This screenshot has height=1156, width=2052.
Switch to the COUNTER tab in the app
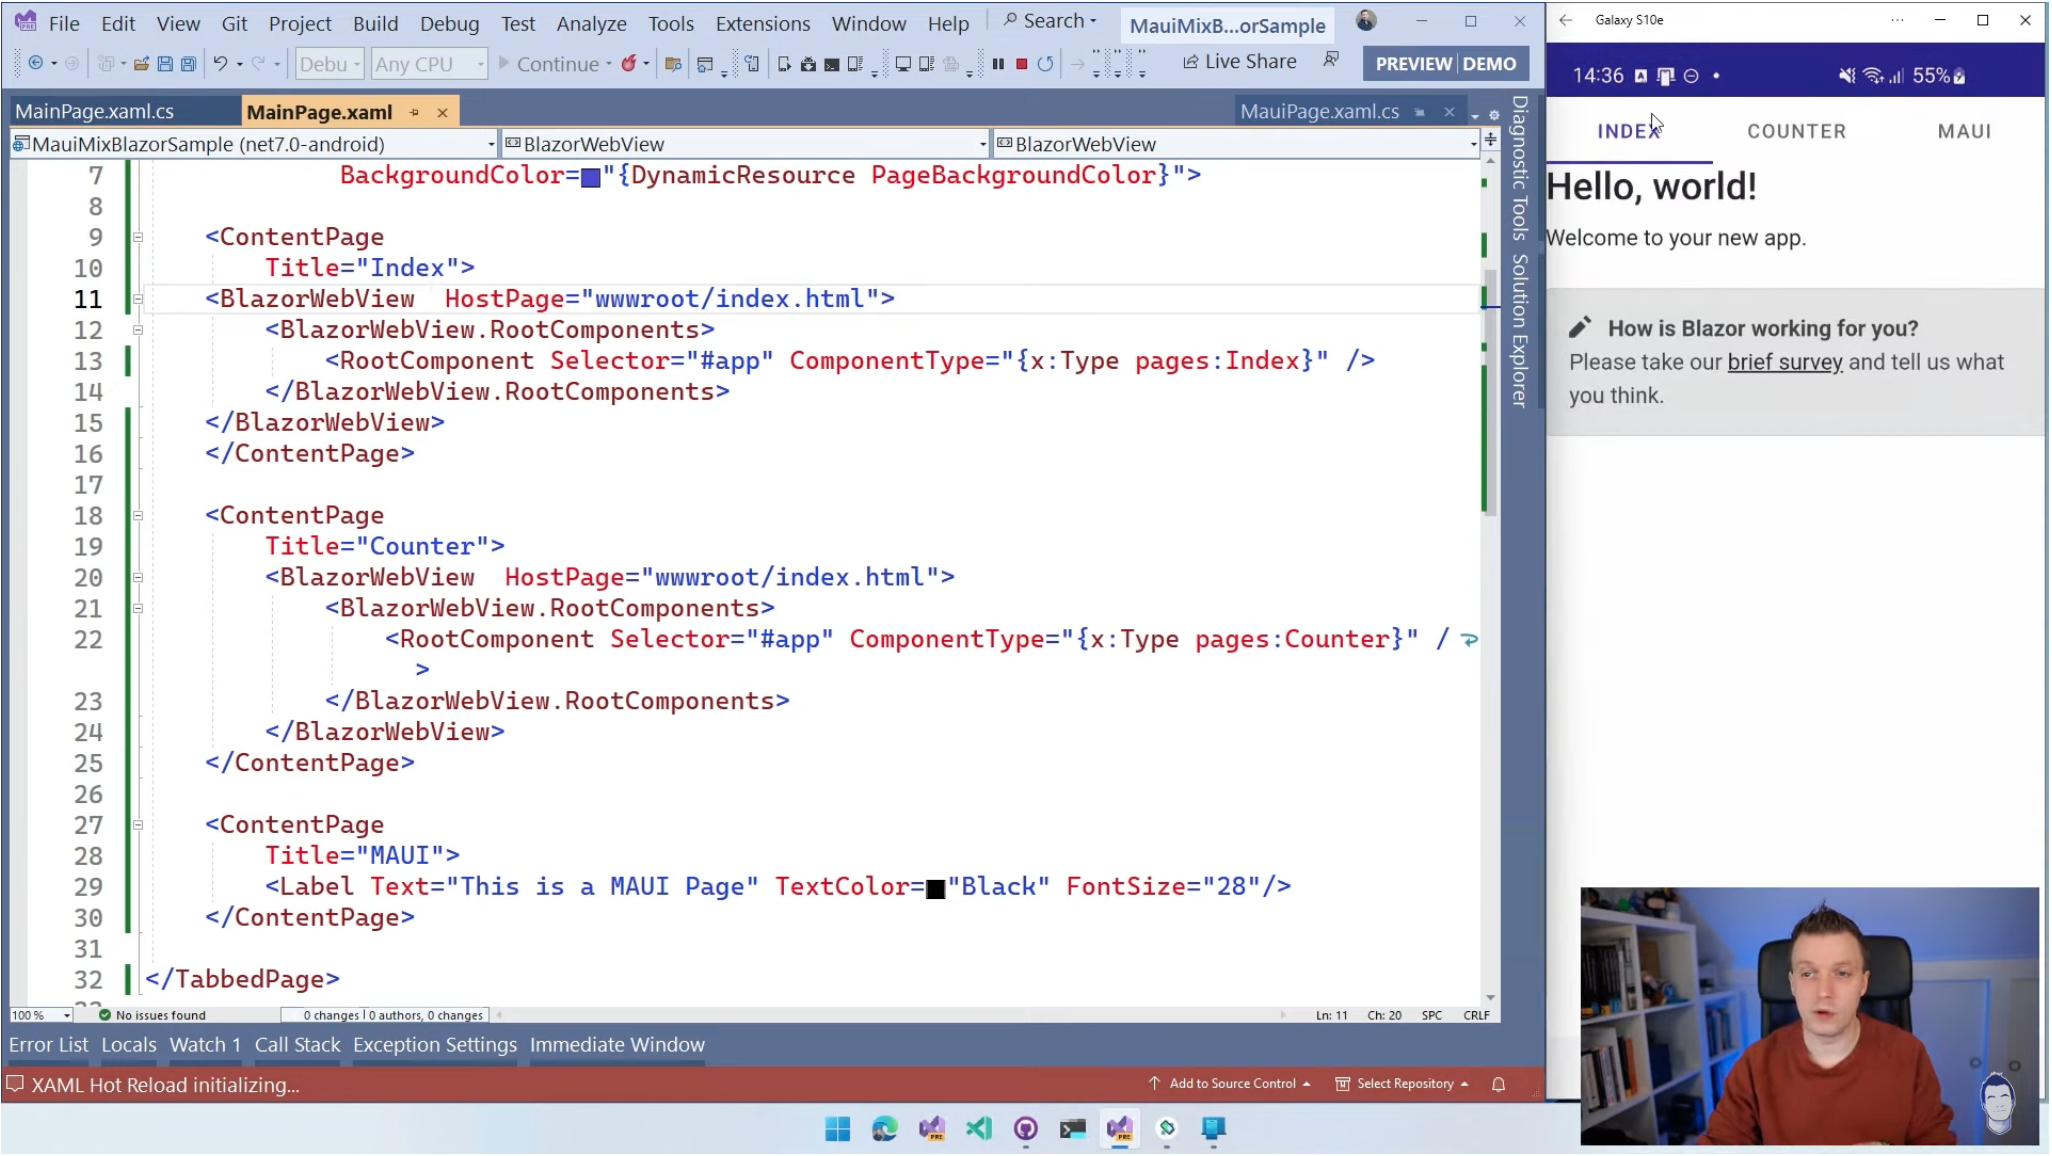(x=1796, y=131)
